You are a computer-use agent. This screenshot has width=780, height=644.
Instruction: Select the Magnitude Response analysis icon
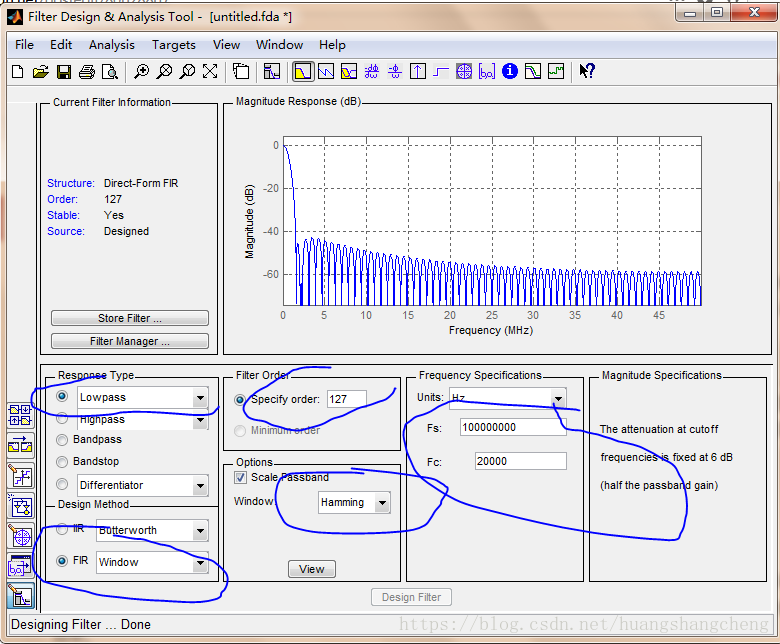click(x=302, y=72)
